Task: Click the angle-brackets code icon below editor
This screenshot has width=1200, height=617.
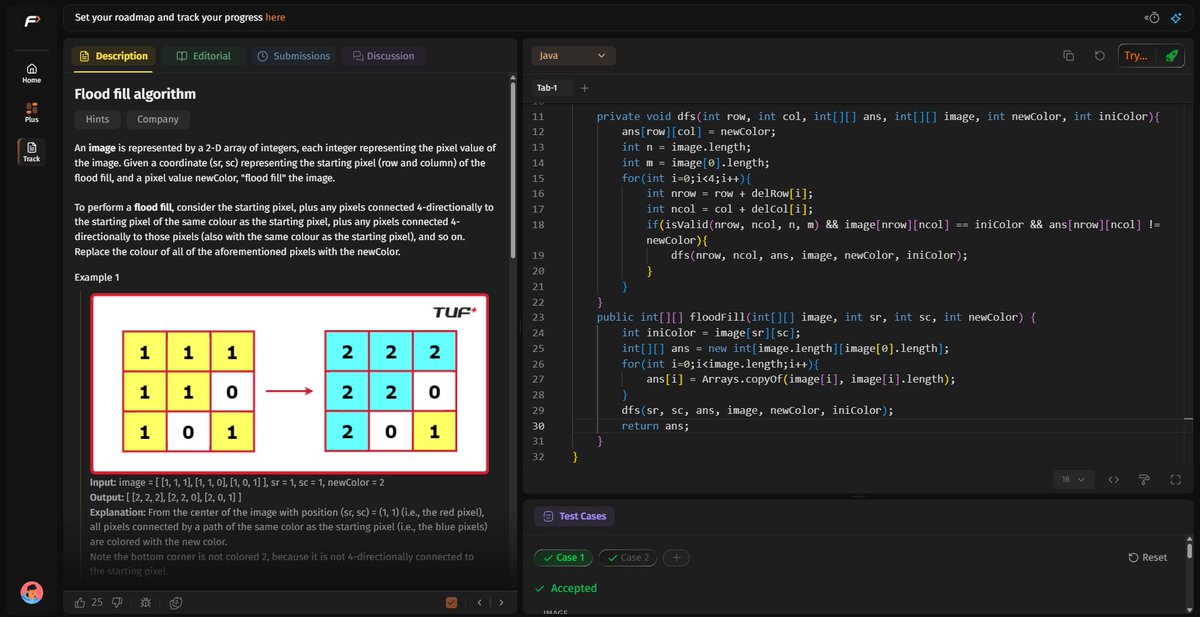Action: click(1113, 480)
